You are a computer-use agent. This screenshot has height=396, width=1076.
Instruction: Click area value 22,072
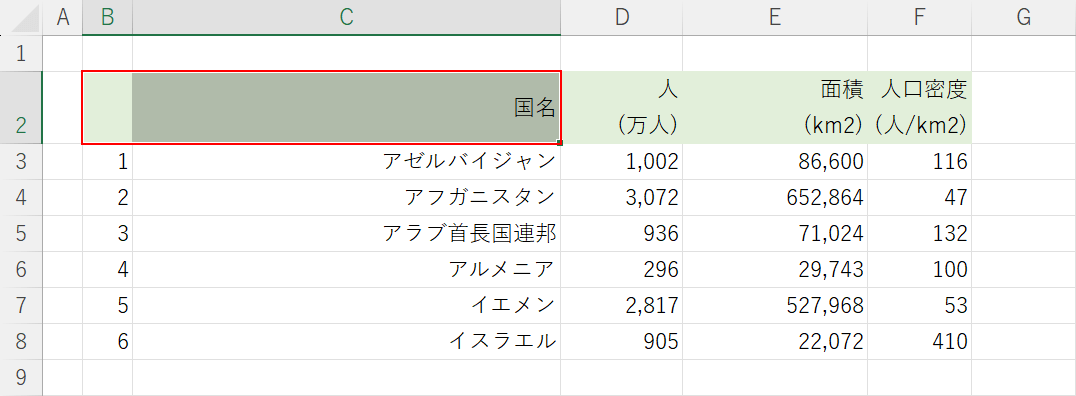tap(775, 341)
